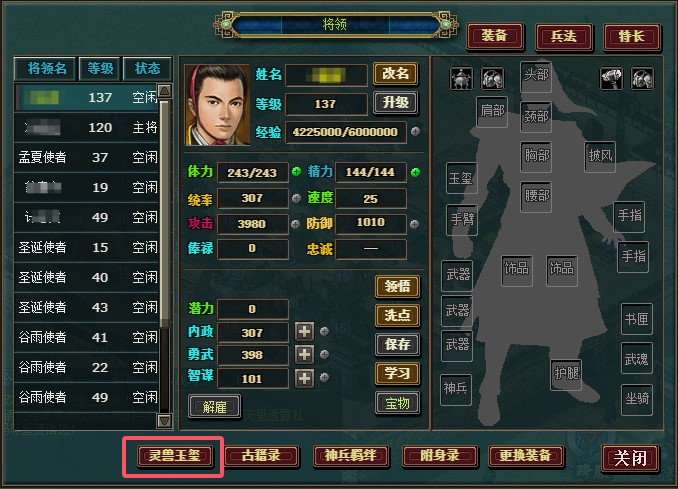Screen dimensions: 678x489
Task: Select the 玉玺 jade seal slot
Action: pos(461,178)
